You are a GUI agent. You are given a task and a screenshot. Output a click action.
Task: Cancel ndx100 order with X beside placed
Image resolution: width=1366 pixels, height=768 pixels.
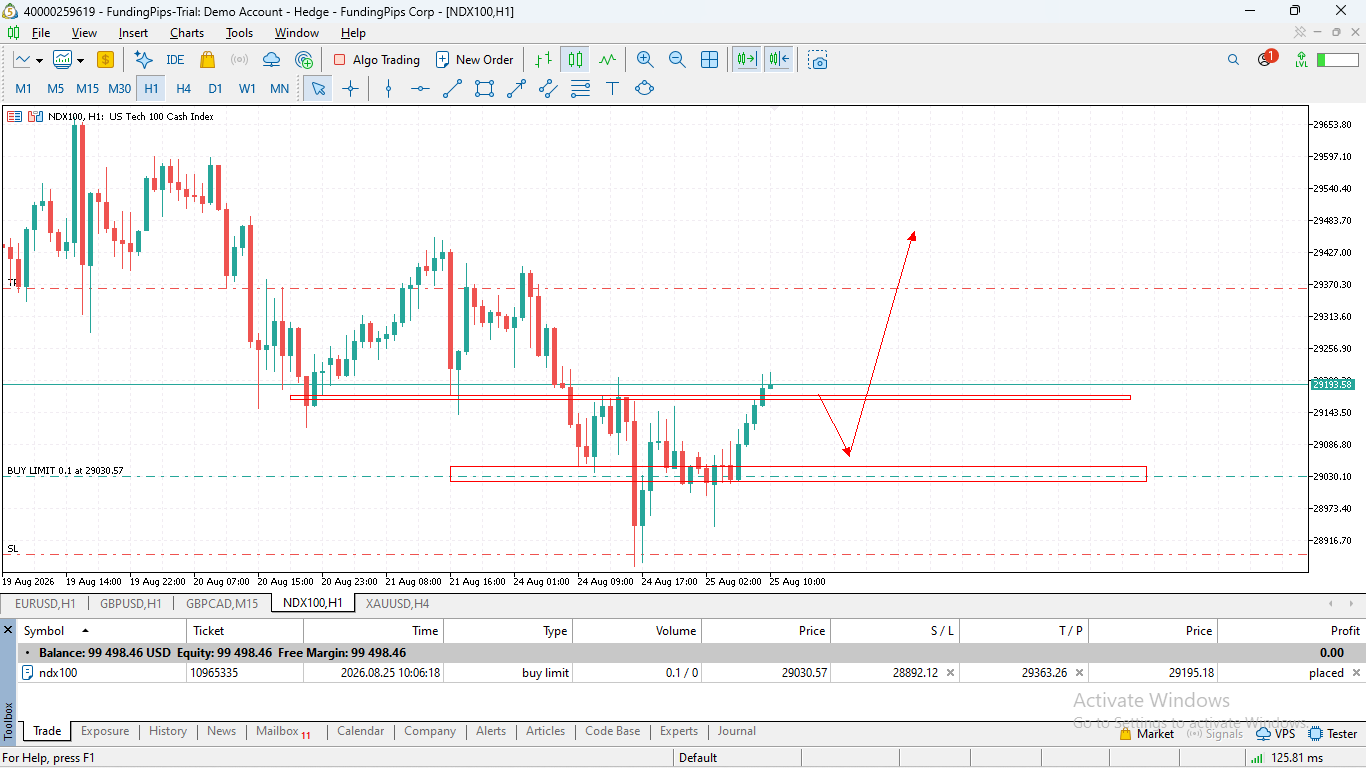click(1357, 673)
